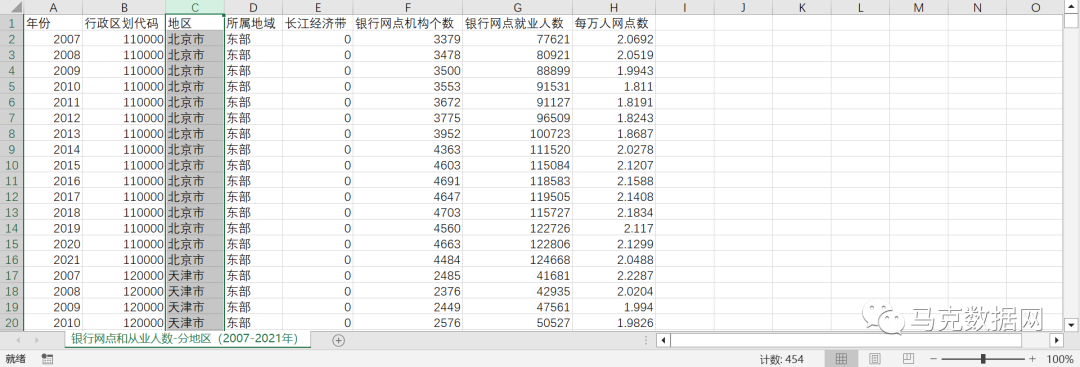This screenshot has width=1080, height=367.
Task: Move the zoom slider handle
Action: tap(983, 359)
